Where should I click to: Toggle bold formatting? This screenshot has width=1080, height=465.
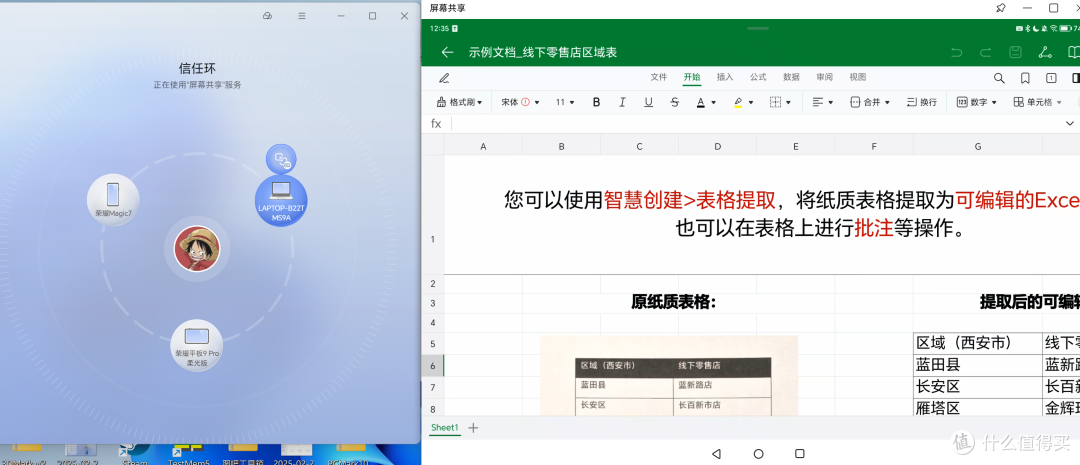[x=596, y=102]
